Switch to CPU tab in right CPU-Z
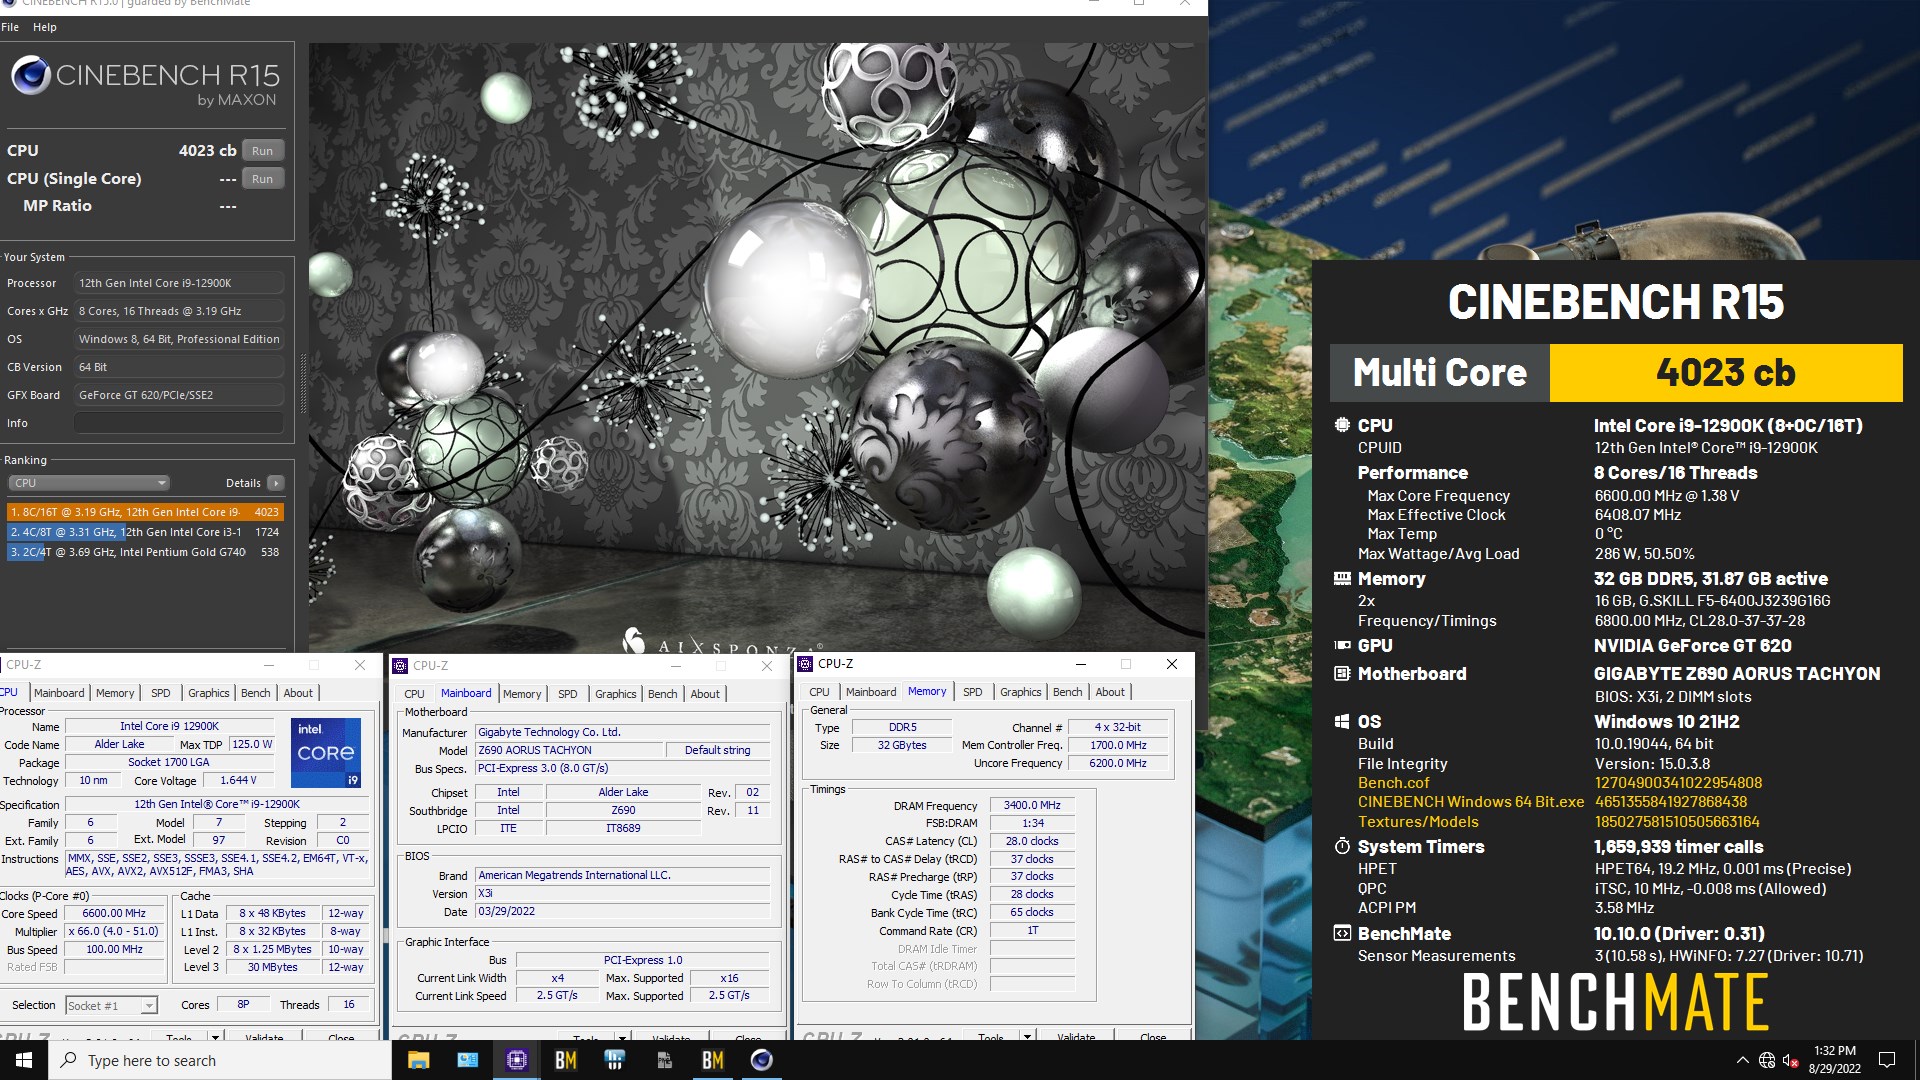The image size is (1920, 1080). [819, 692]
